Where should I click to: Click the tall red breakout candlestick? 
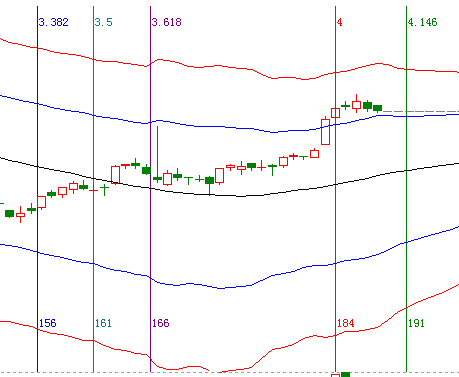pyautogui.click(x=325, y=132)
